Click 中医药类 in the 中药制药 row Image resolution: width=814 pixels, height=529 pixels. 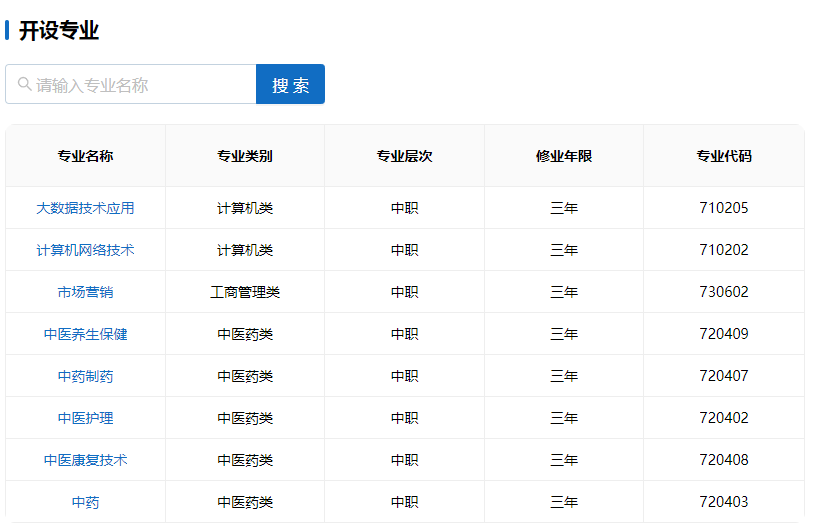(245, 376)
